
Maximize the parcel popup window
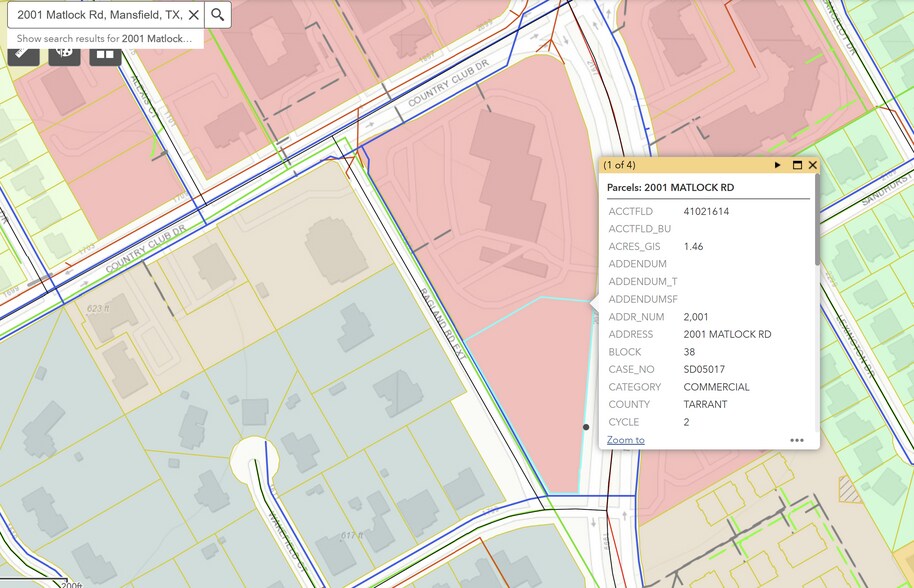pos(797,165)
